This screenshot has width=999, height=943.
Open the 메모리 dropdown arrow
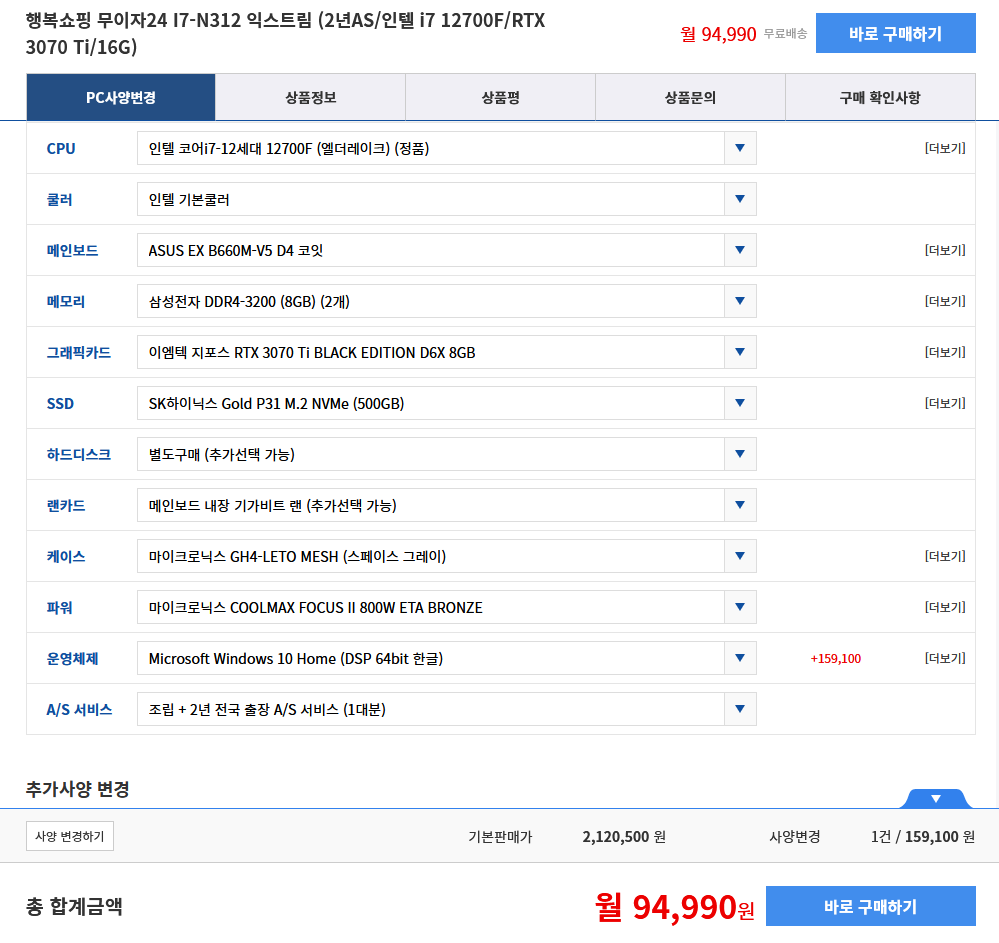tap(740, 301)
